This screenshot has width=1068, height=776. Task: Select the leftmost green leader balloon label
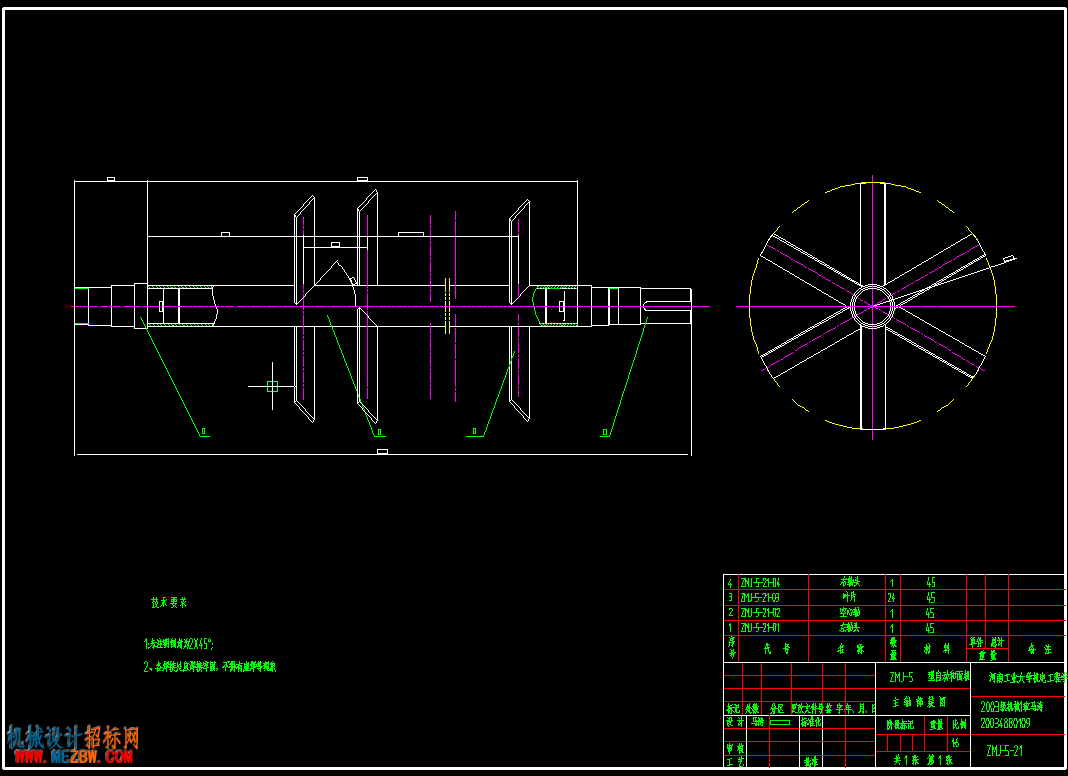204,432
